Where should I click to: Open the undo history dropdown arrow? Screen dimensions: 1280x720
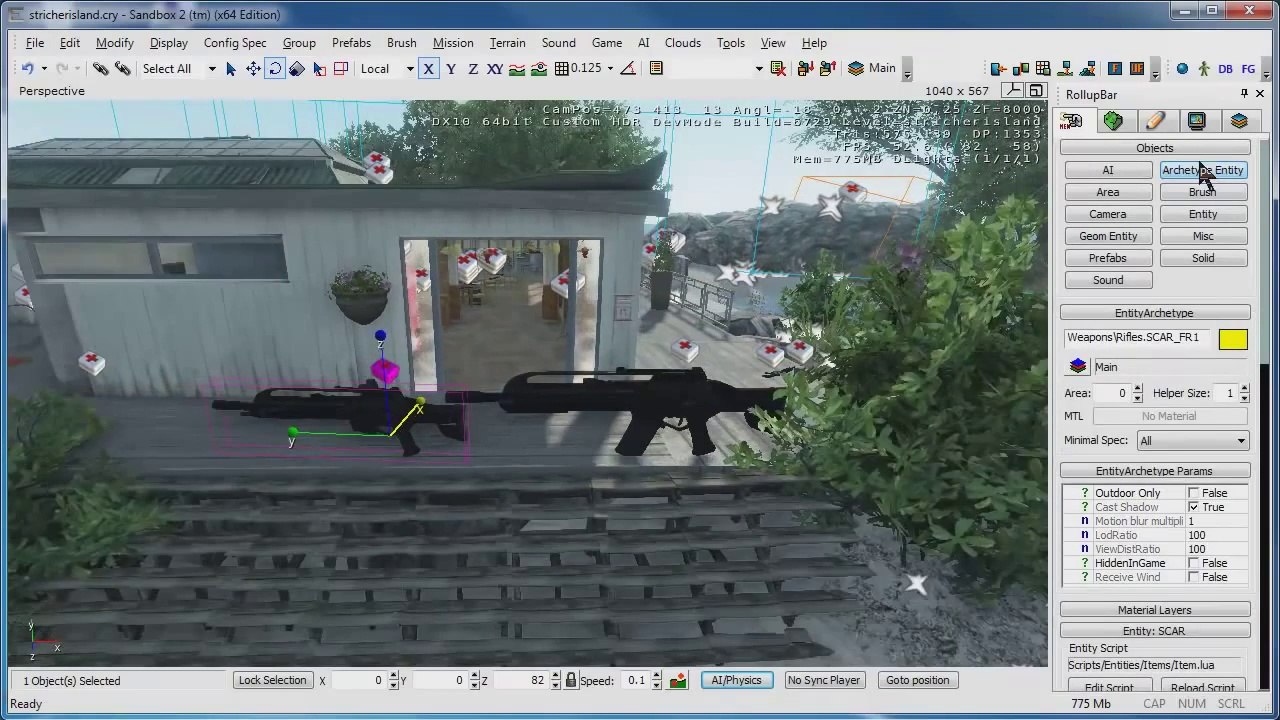(44, 69)
